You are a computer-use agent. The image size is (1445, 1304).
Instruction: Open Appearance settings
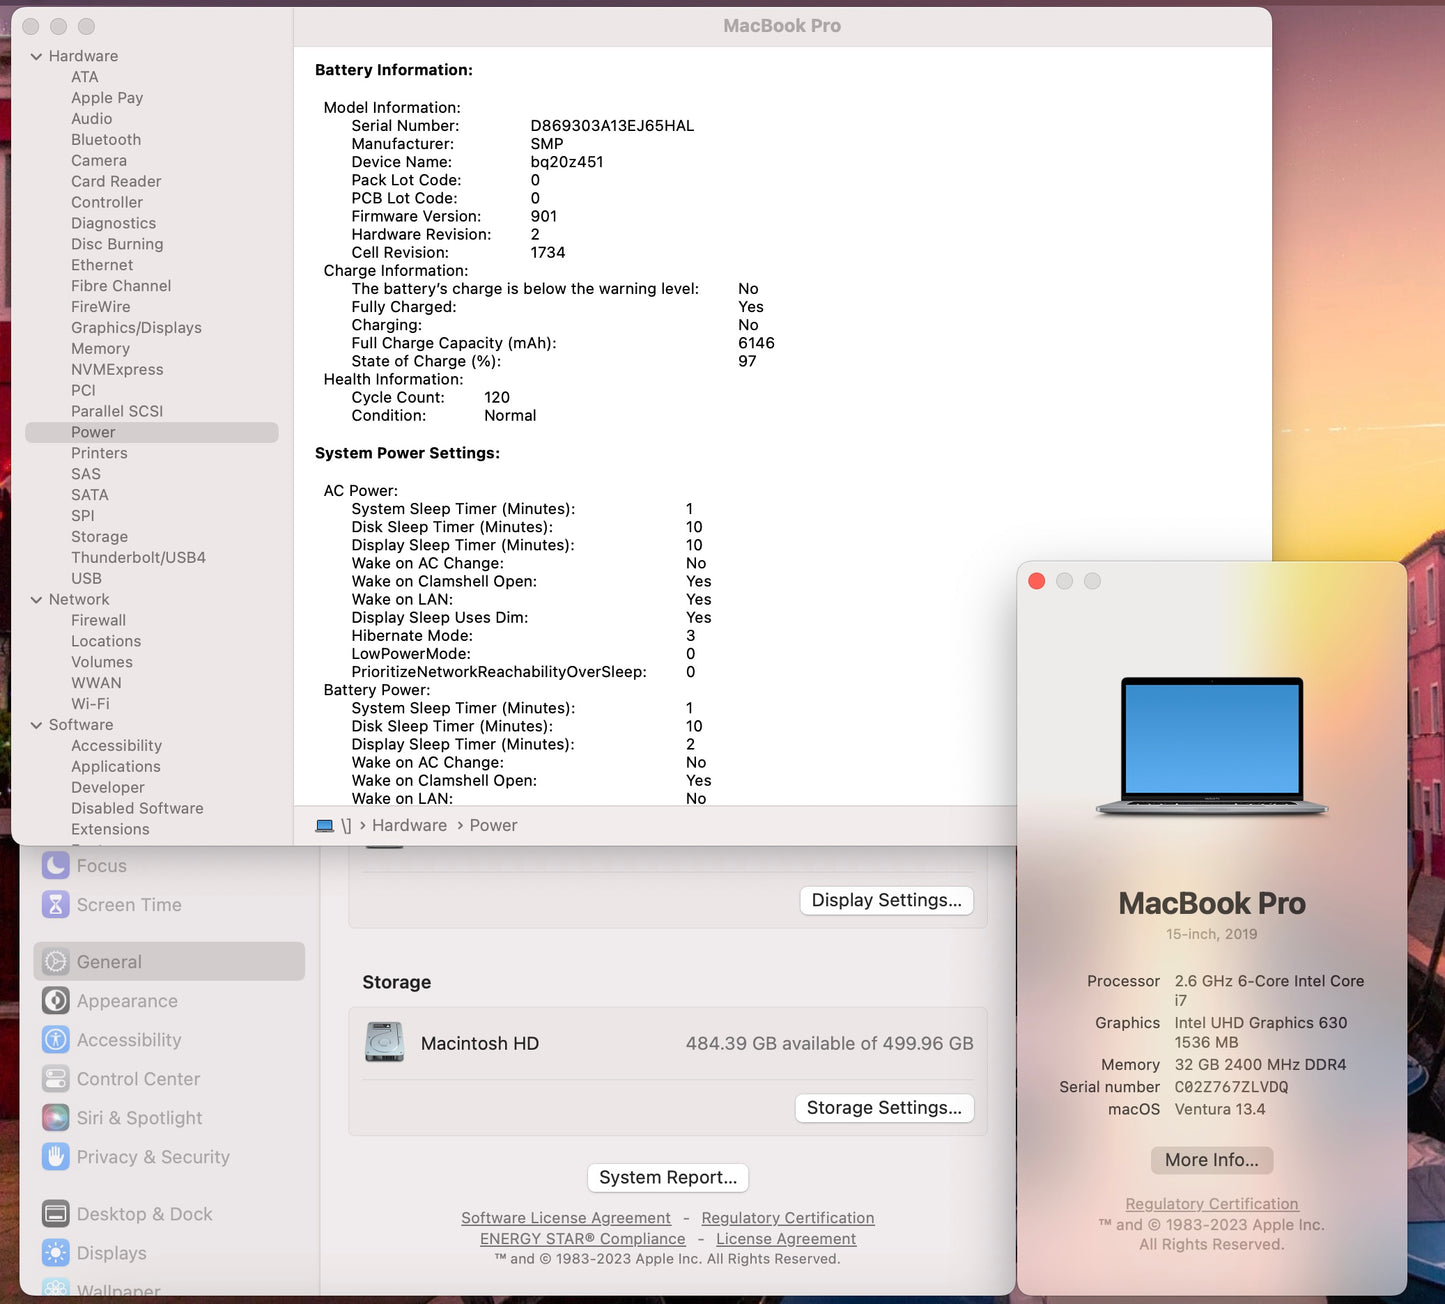pos(127,1001)
